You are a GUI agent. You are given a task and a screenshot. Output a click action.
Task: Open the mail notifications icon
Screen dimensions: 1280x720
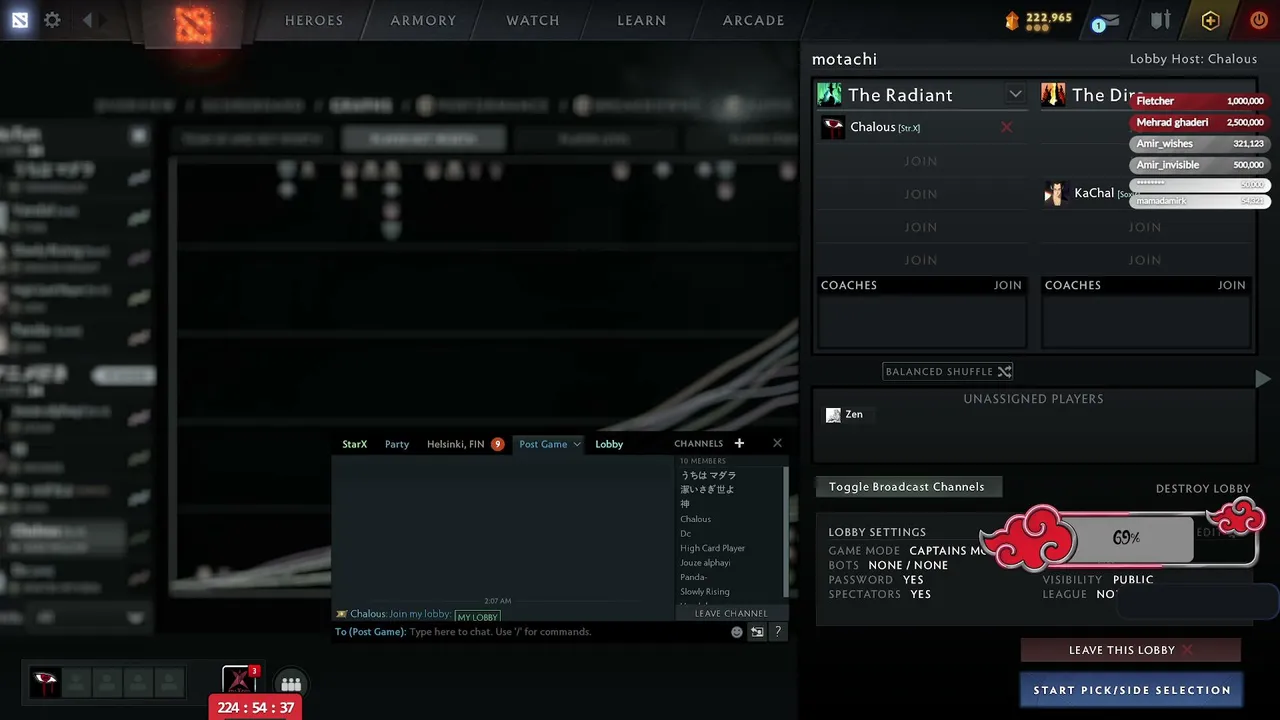click(1108, 21)
